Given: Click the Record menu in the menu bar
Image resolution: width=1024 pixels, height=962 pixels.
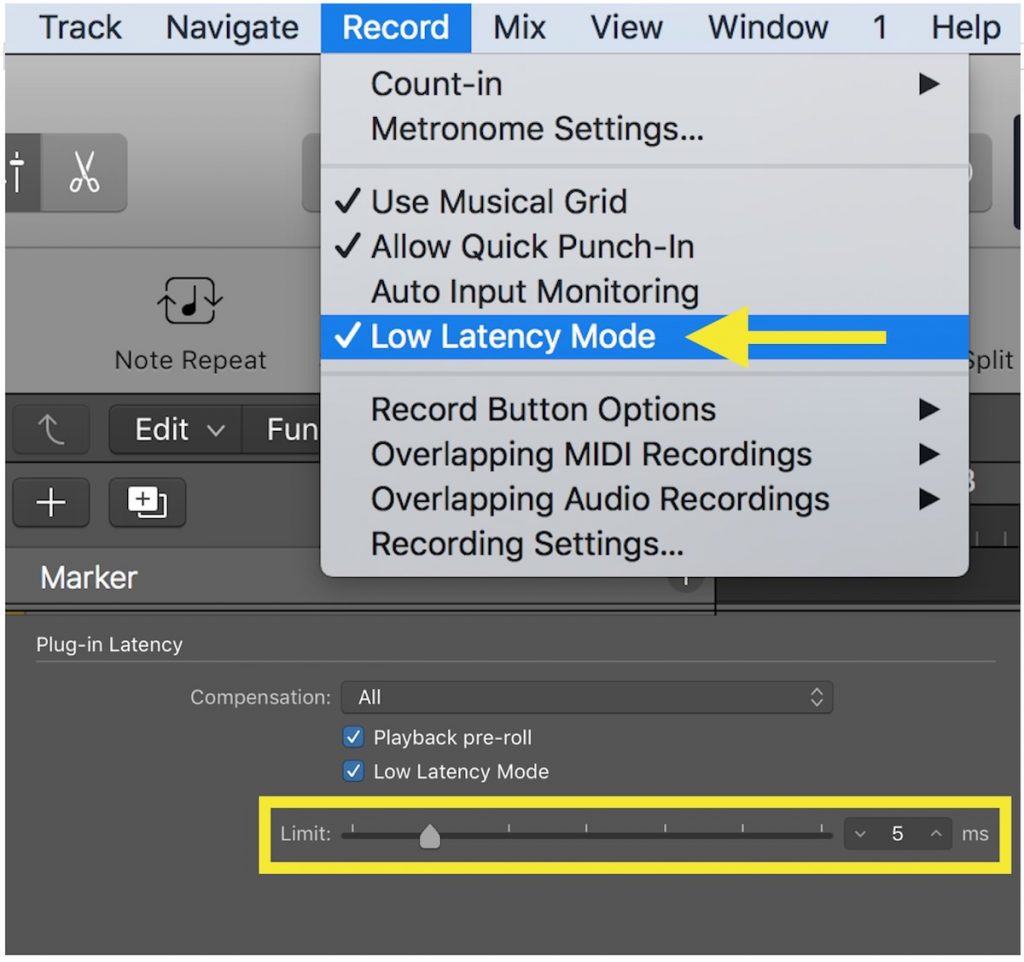Looking at the screenshot, I should [396, 27].
